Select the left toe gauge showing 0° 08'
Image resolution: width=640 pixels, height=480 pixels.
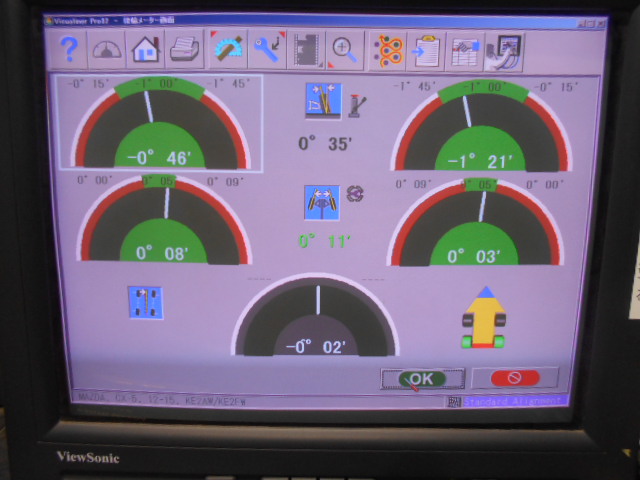click(x=164, y=219)
